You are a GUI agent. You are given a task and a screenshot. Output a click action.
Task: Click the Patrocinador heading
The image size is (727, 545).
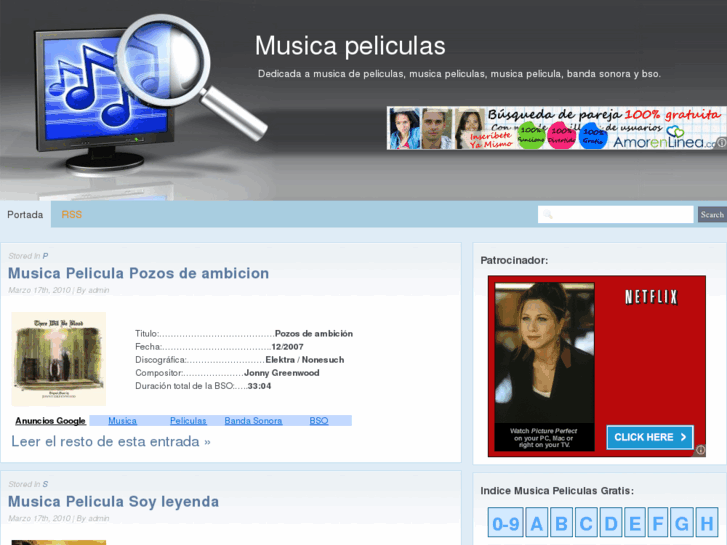coord(514,260)
